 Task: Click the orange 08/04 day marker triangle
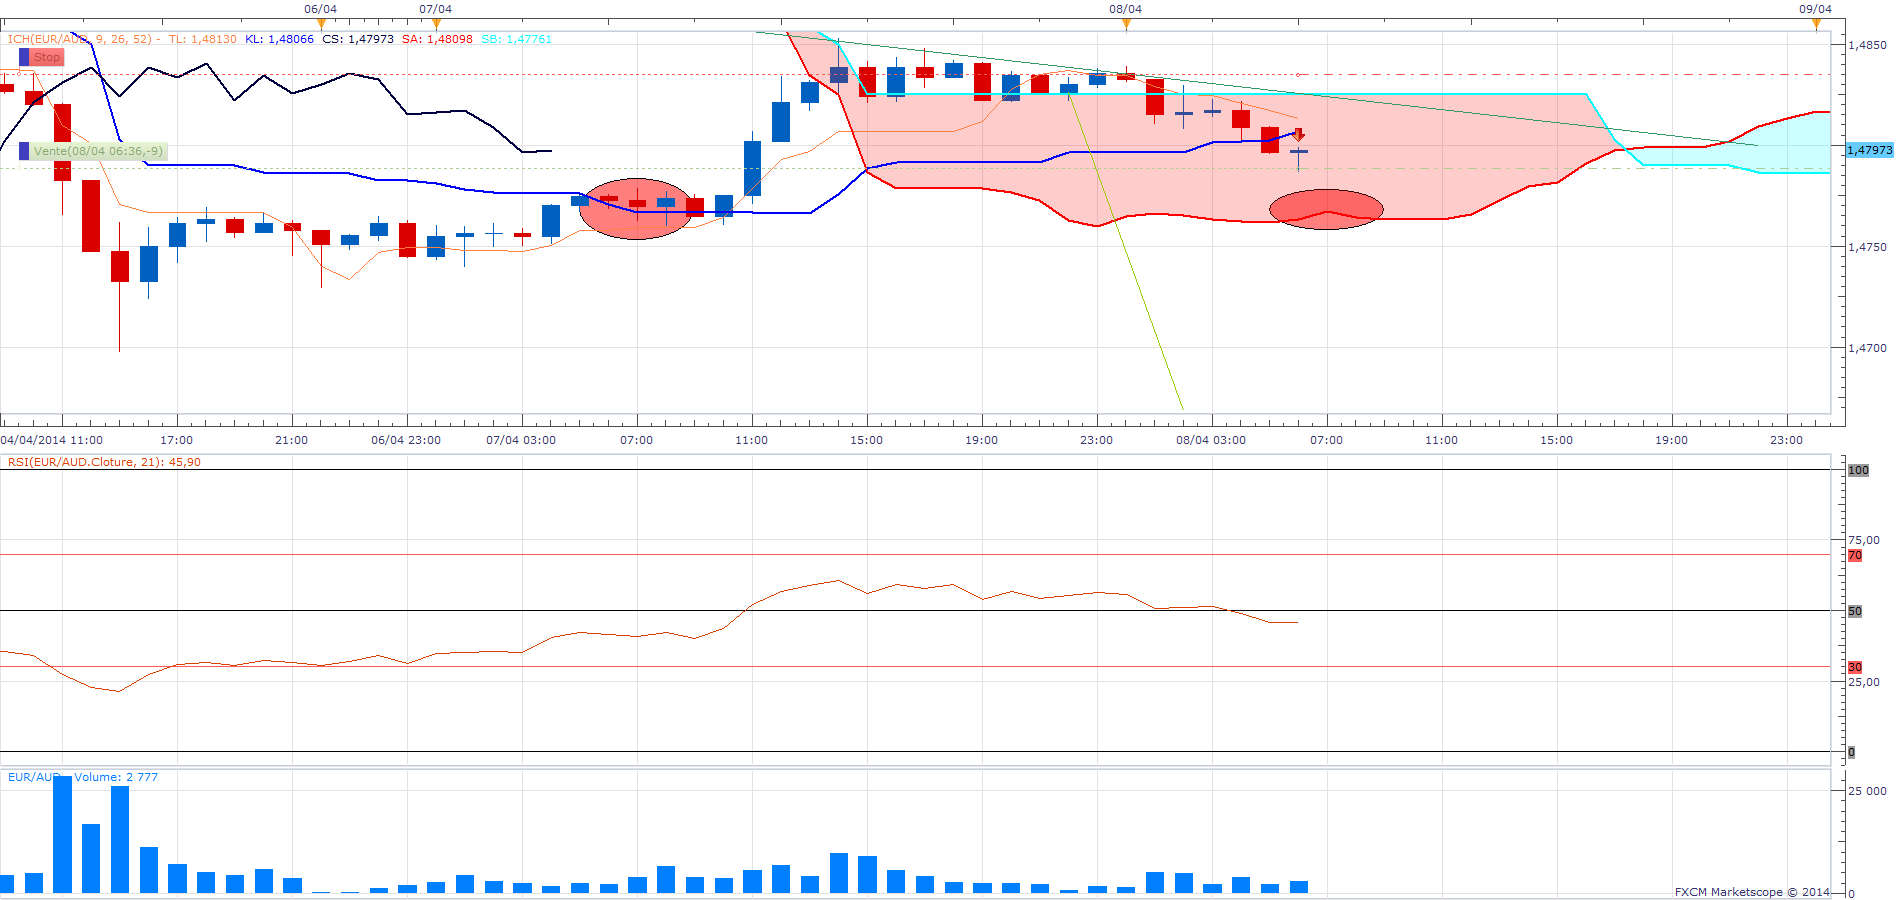click(1126, 24)
